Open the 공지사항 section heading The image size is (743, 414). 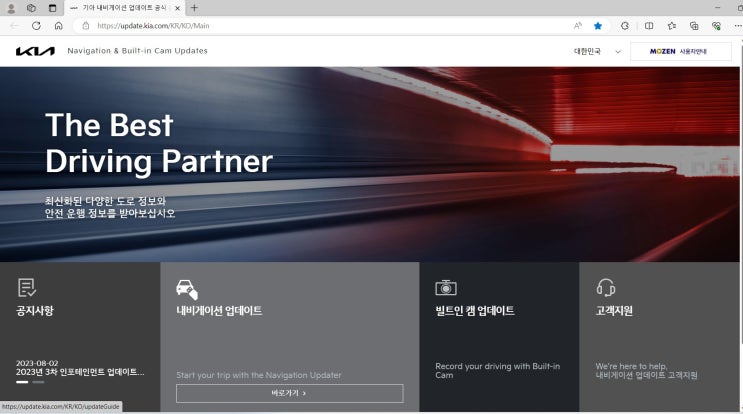(35, 311)
